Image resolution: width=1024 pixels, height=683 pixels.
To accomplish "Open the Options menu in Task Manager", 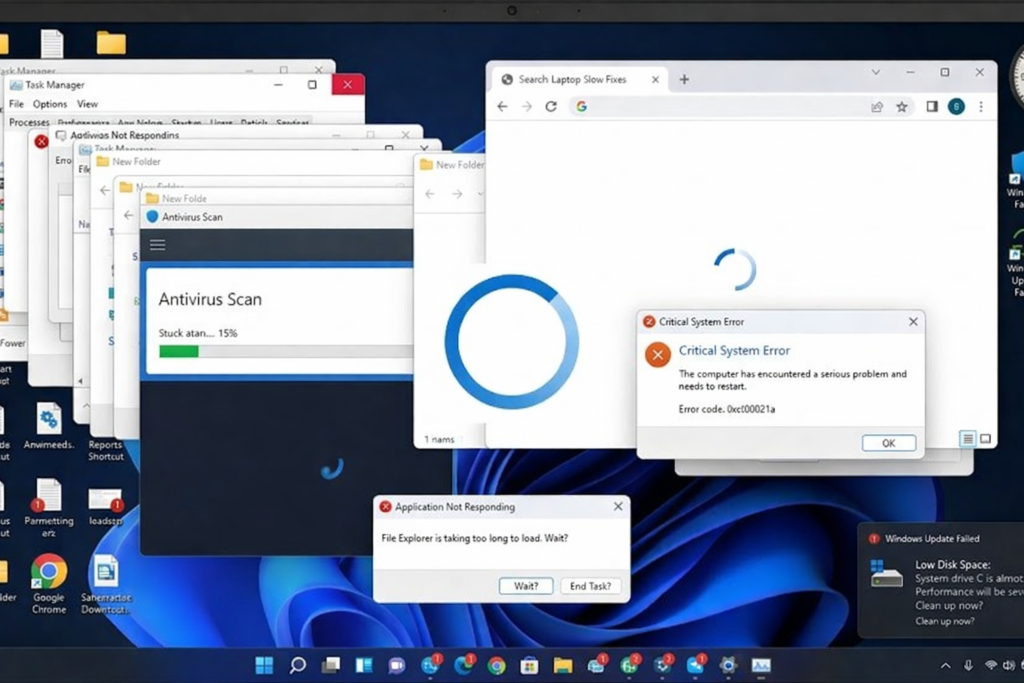I will [x=49, y=104].
